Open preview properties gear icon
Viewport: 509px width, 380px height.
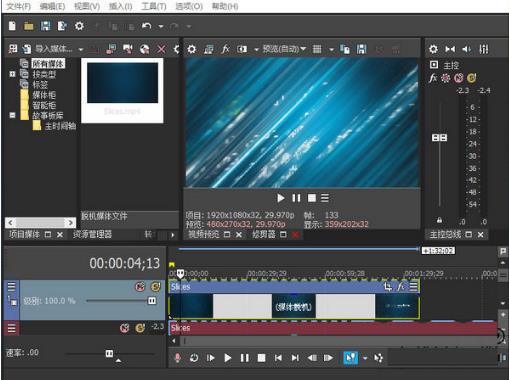(192, 49)
